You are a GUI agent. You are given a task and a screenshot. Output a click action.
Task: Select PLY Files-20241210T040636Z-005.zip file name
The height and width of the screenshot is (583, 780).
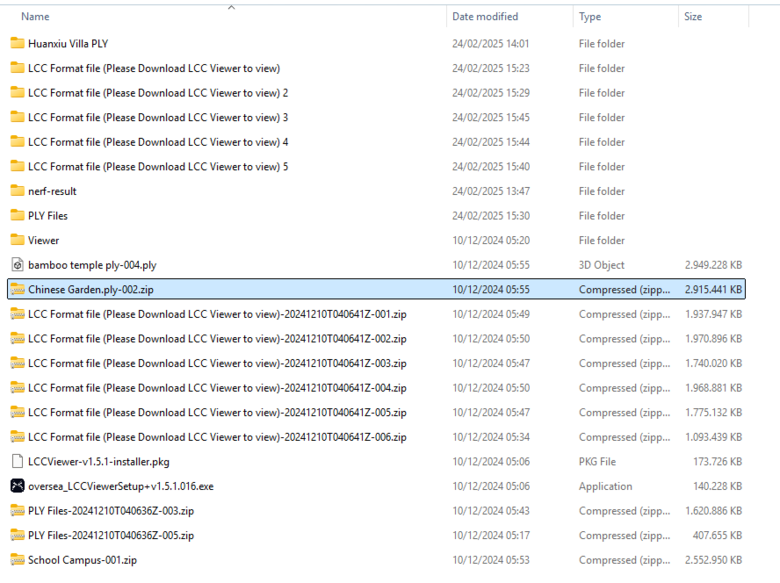coord(111,536)
